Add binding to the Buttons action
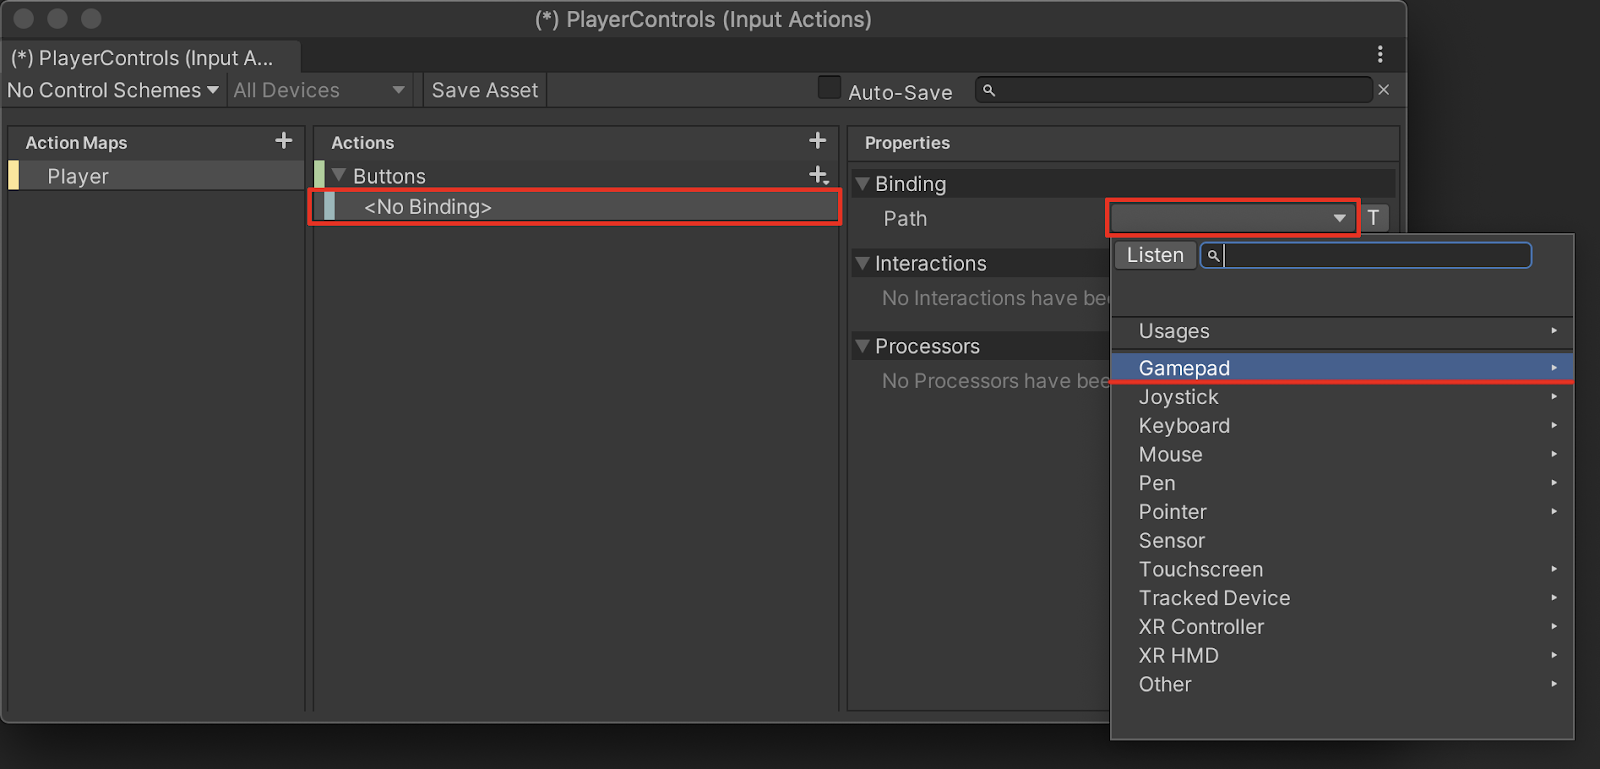 818,175
